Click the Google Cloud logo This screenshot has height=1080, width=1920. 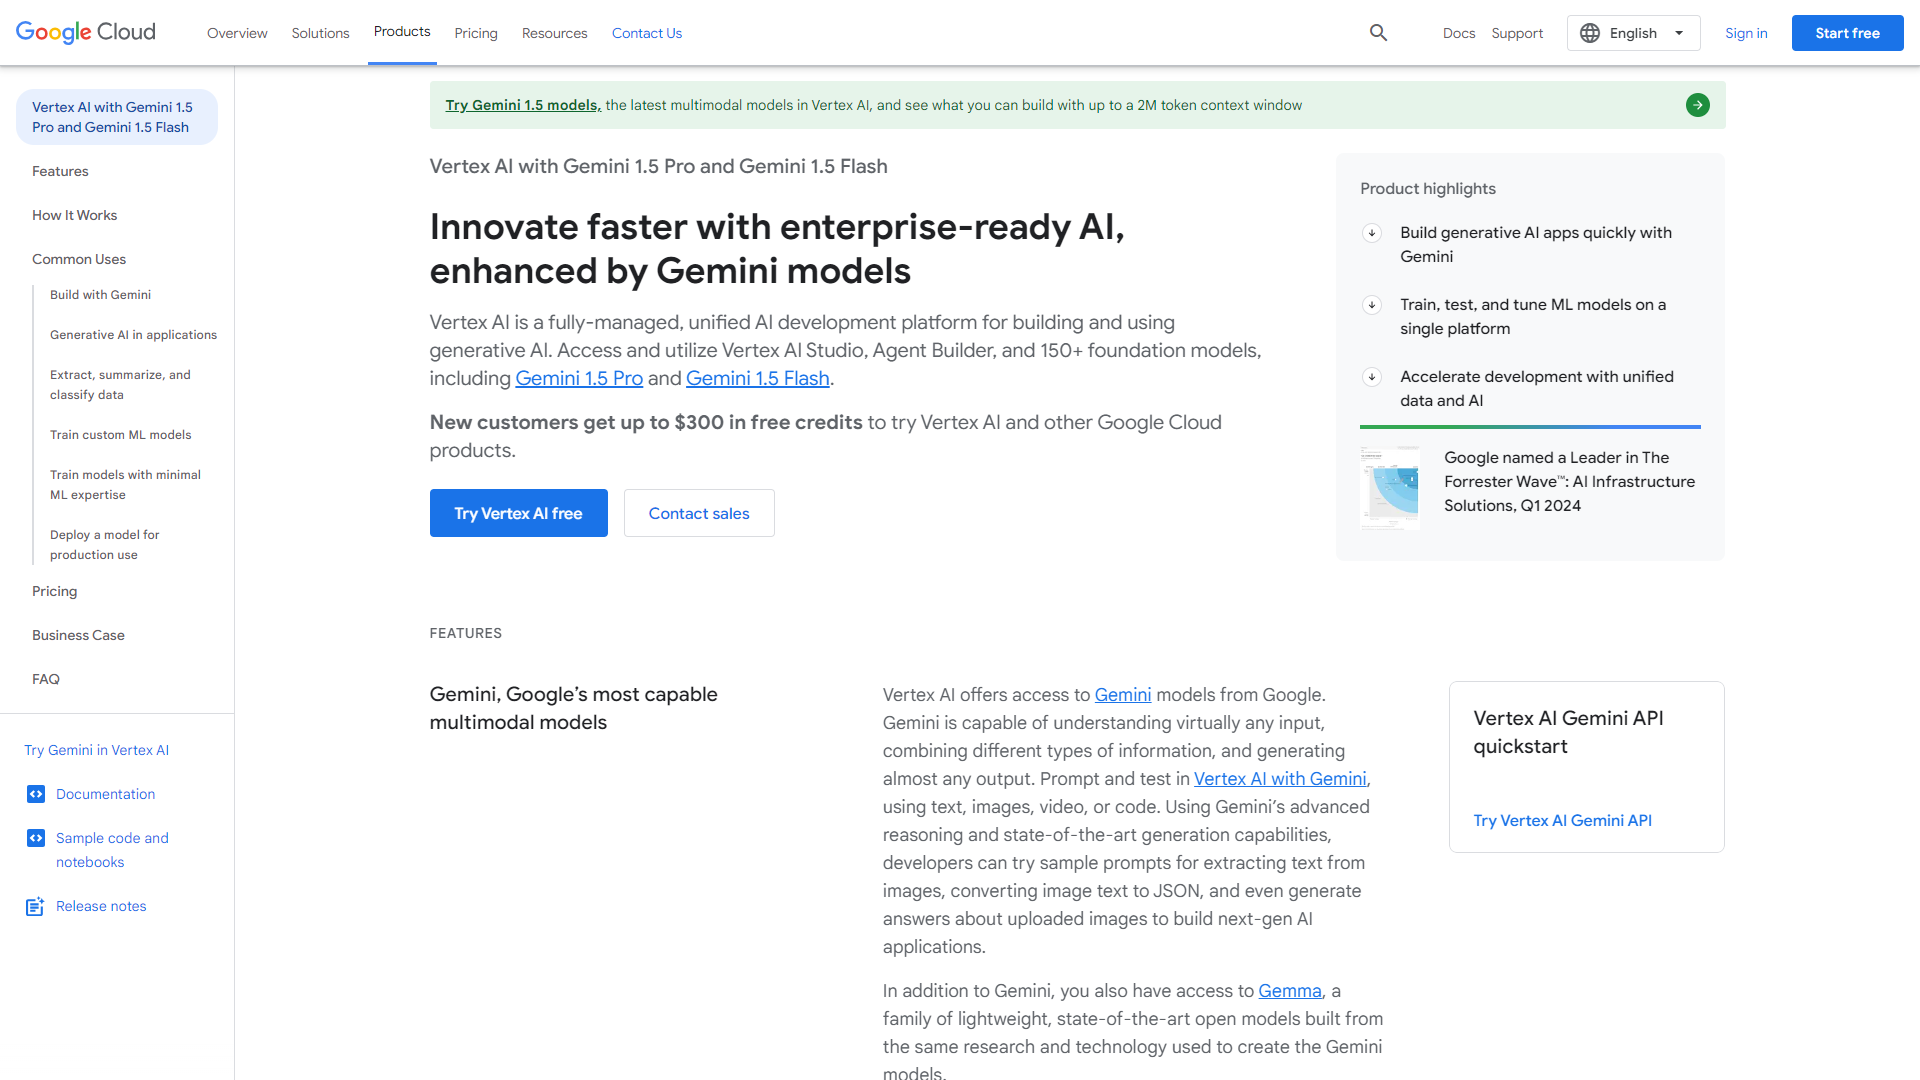pos(85,32)
